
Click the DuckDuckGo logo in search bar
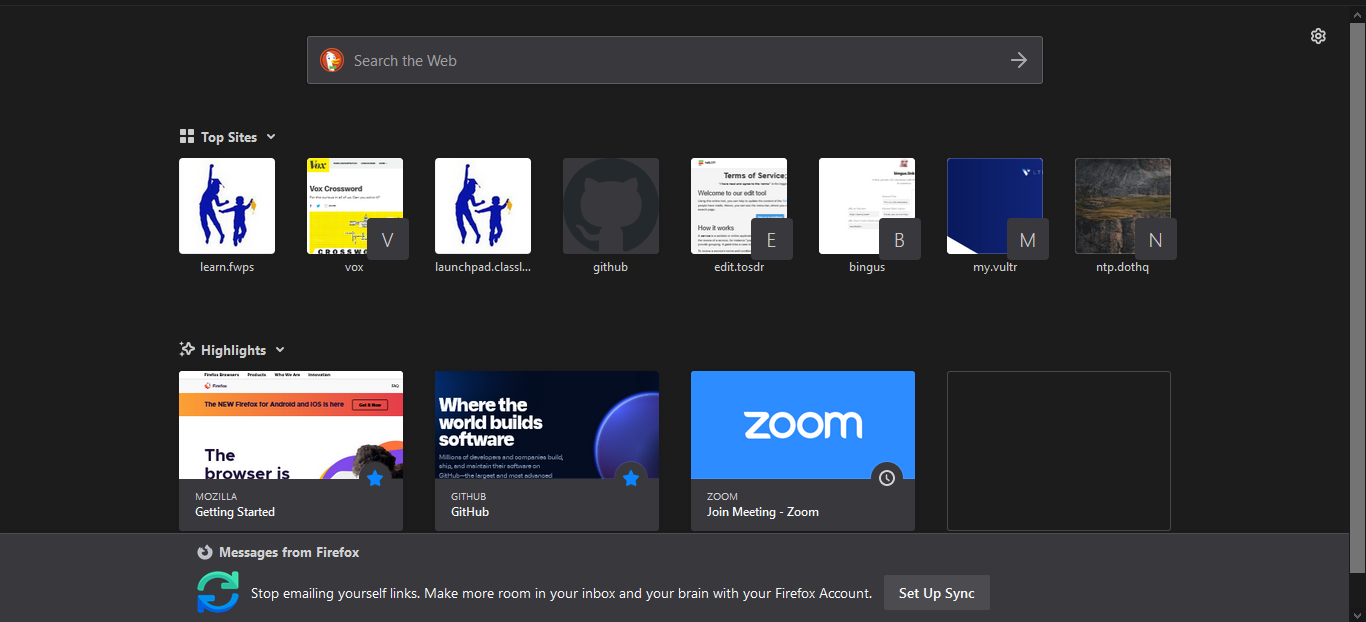pos(332,60)
